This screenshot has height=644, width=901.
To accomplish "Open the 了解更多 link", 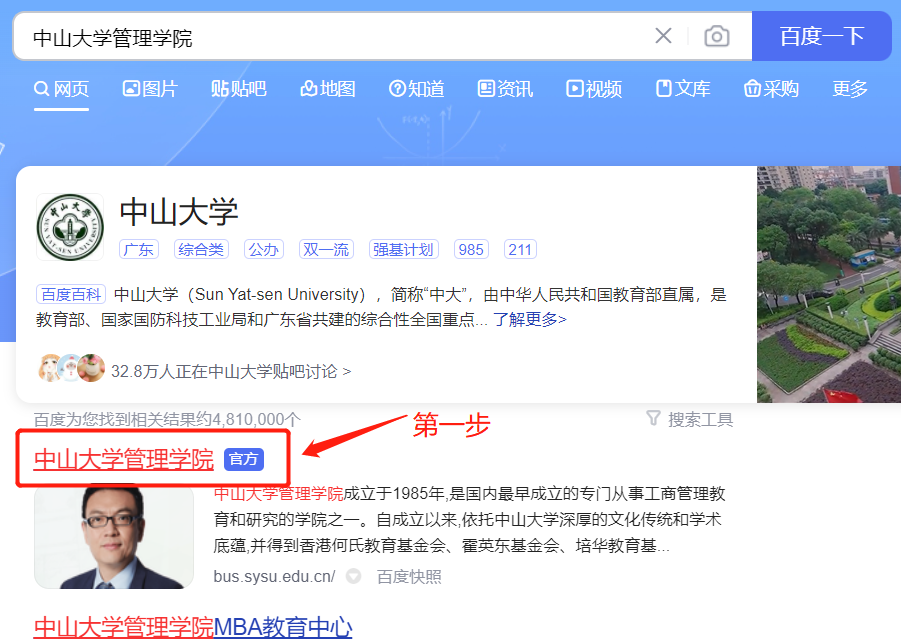I will point(529,320).
